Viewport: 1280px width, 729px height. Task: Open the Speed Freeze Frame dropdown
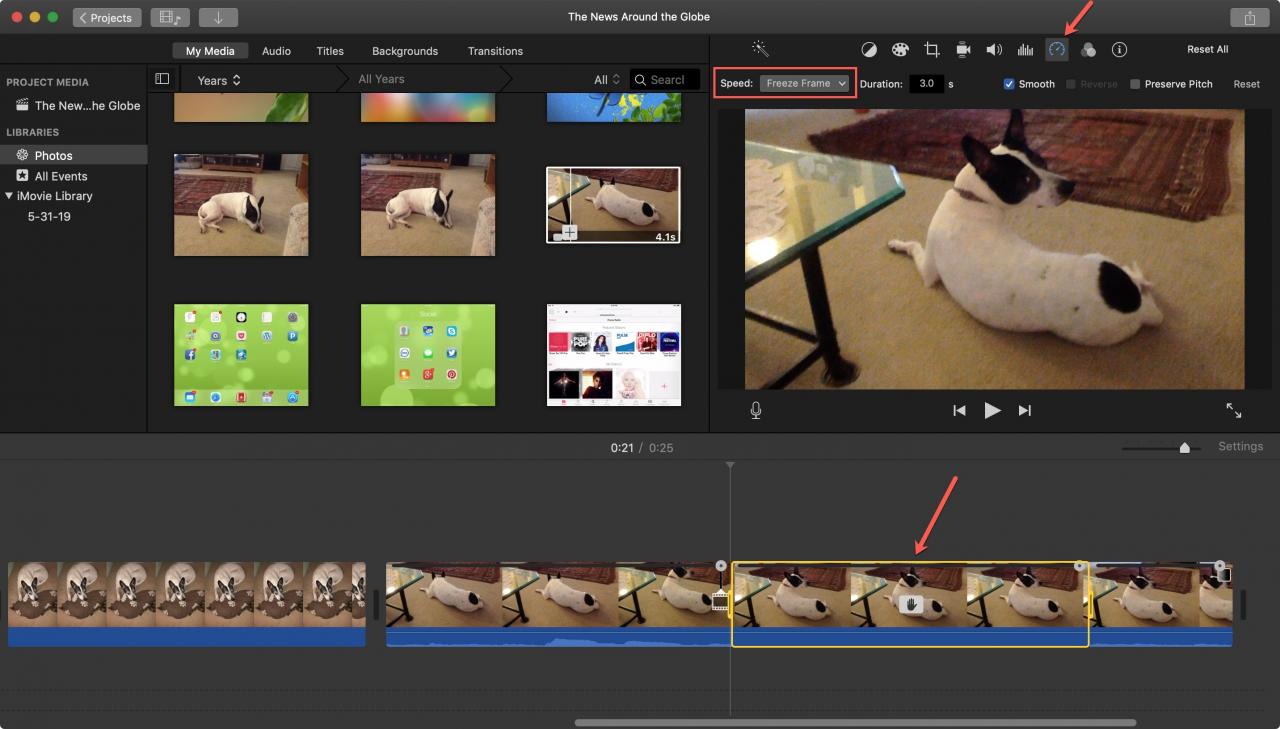point(805,84)
